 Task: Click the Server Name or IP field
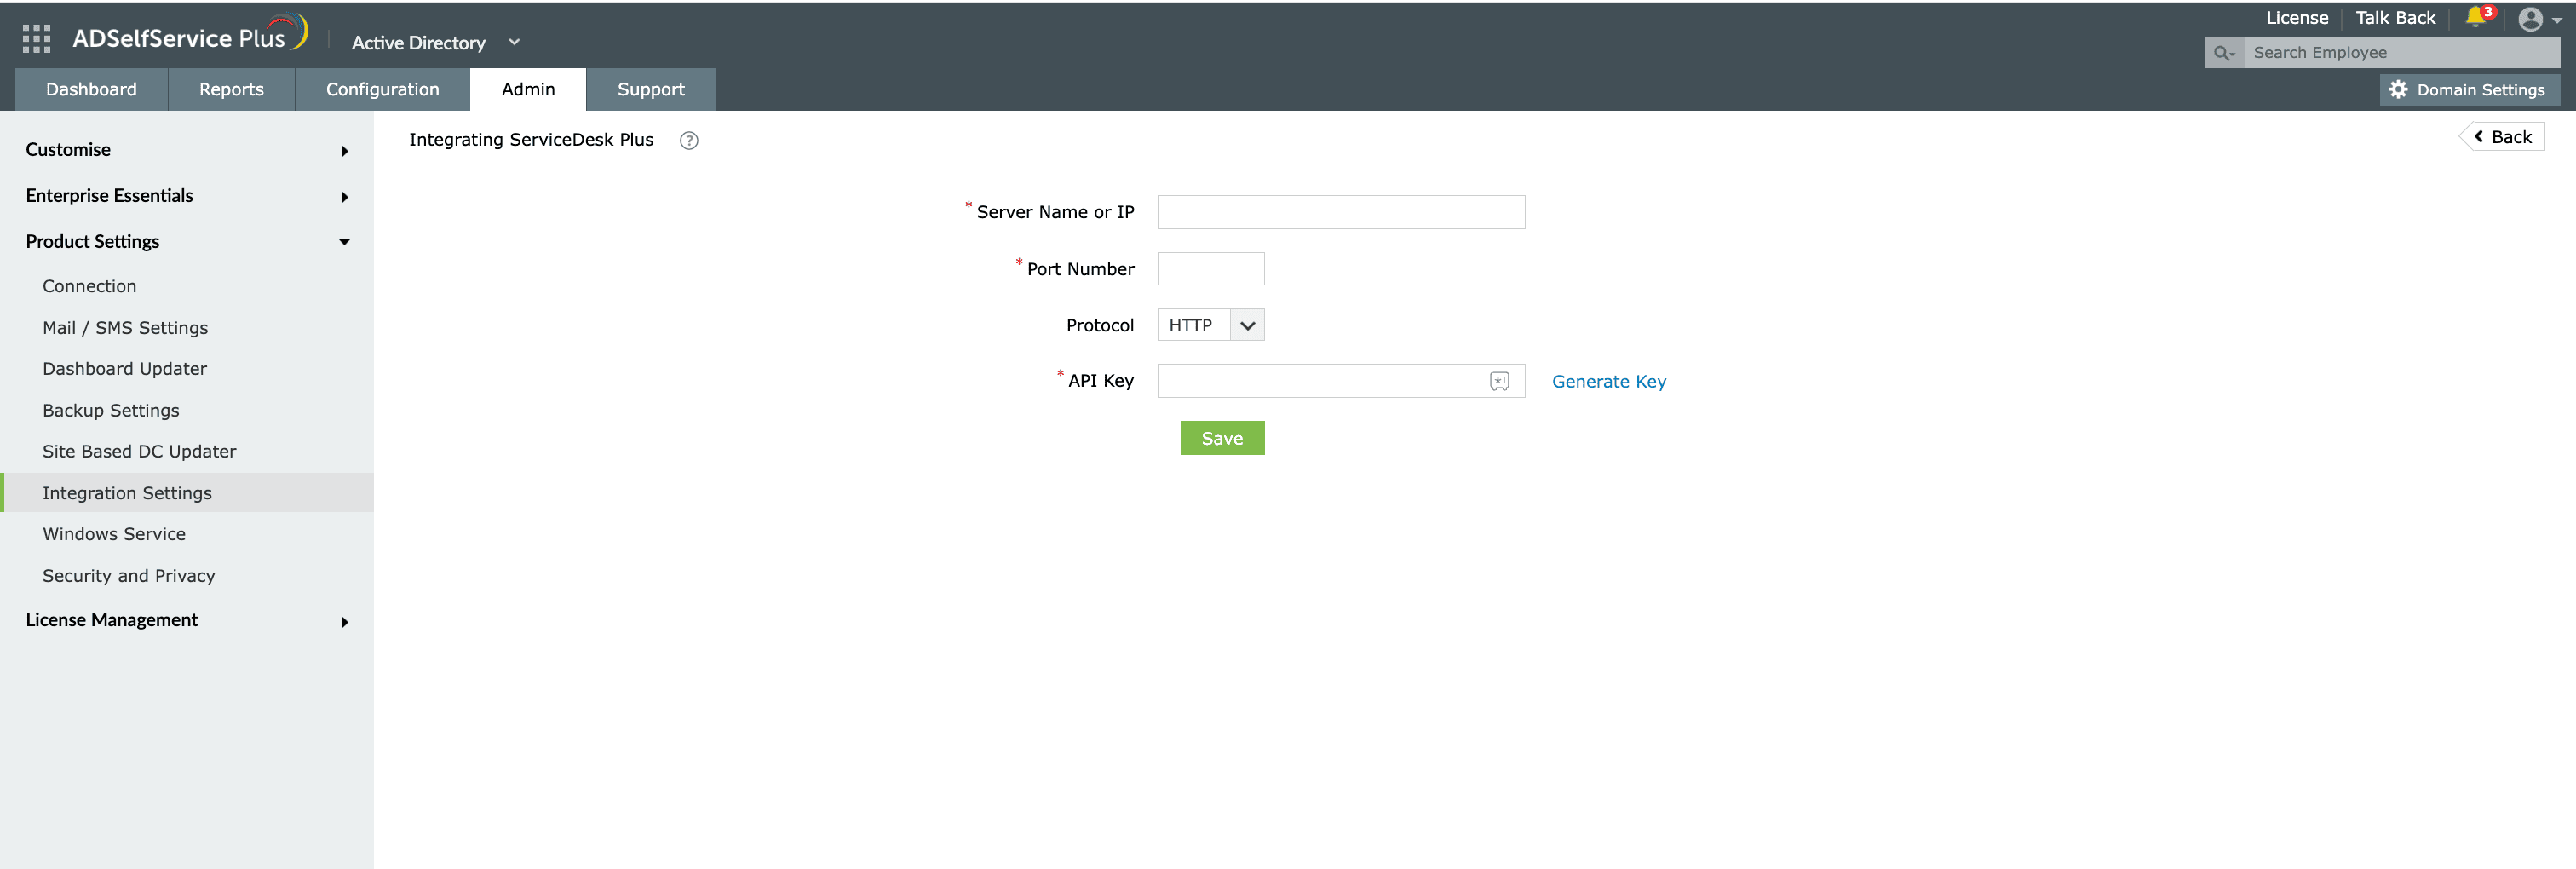coord(1341,212)
